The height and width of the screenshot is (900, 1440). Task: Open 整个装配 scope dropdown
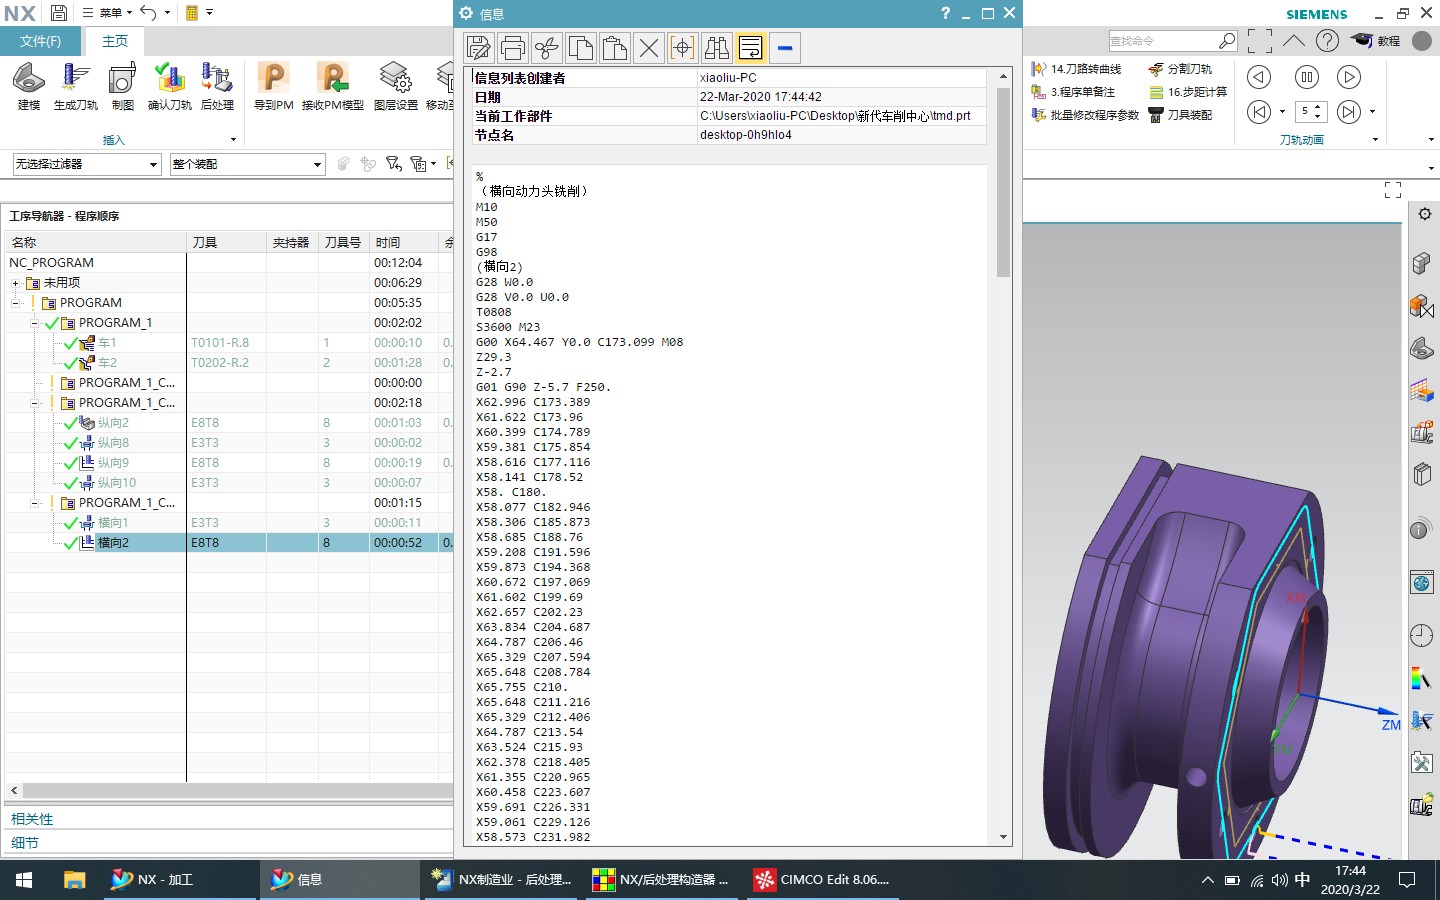tap(247, 164)
